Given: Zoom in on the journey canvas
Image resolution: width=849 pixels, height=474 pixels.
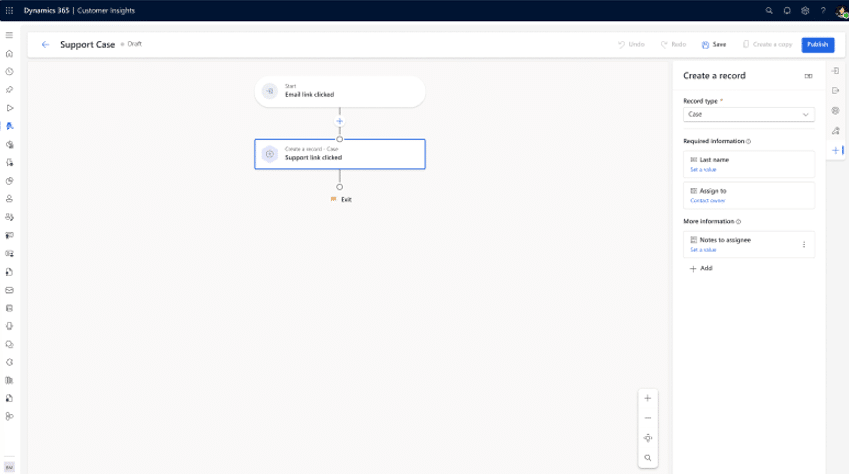Looking at the screenshot, I should [648, 398].
